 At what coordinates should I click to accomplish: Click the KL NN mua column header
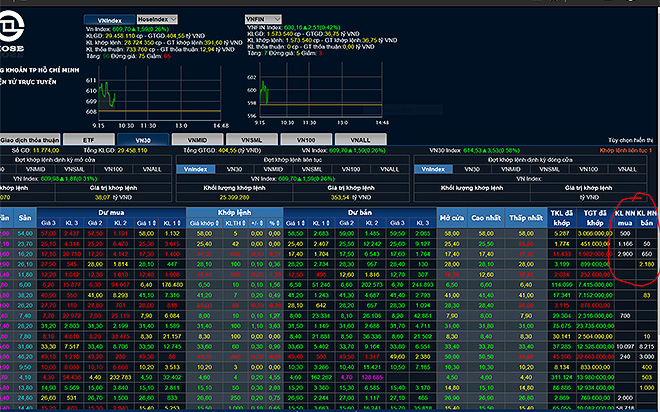(625, 218)
